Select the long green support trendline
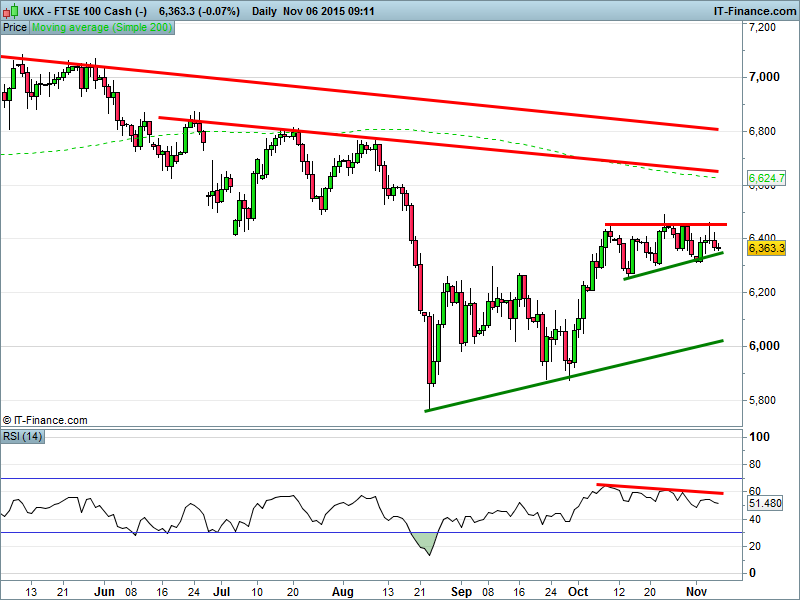Viewport: 800px width, 600px height. 575,375
